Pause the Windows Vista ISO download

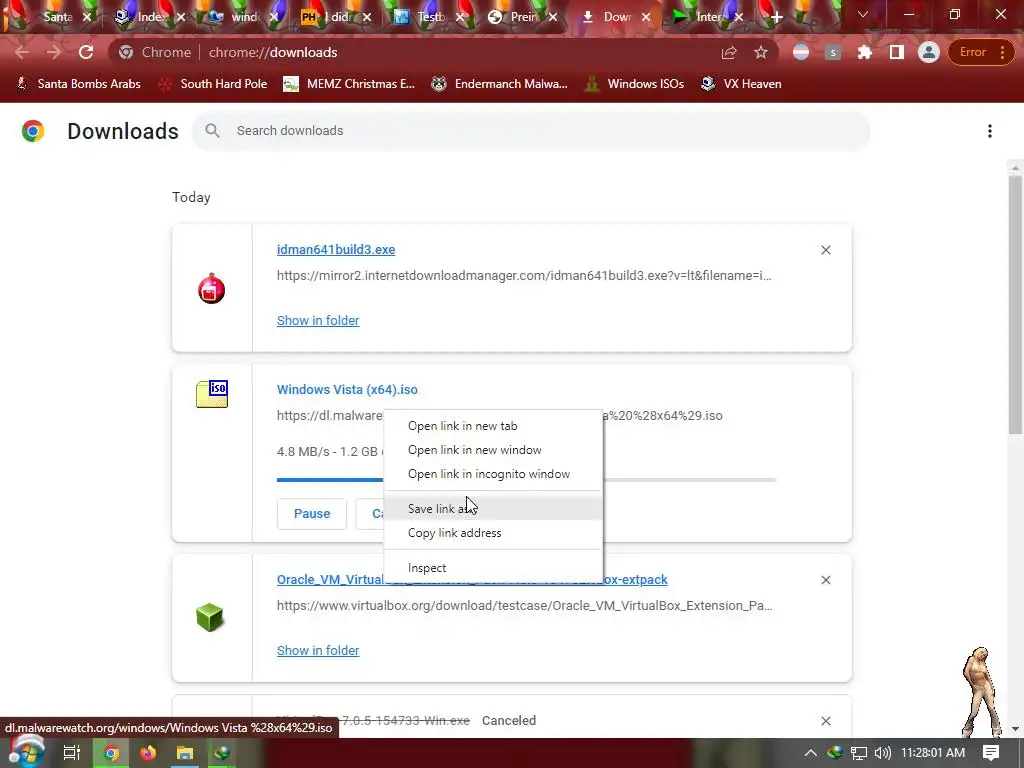(312, 513)
